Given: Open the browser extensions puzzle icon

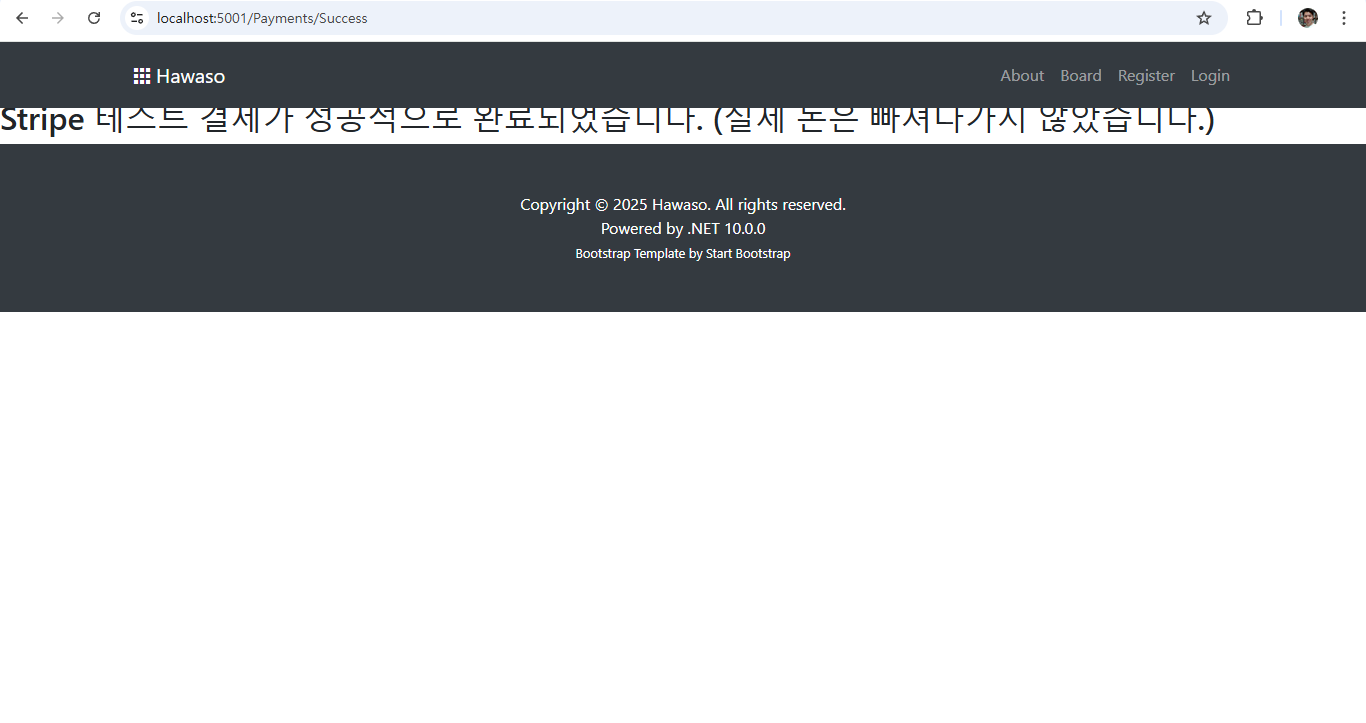Looking at the screenshot, I should pyautogui.click(x=1254, y=18).
